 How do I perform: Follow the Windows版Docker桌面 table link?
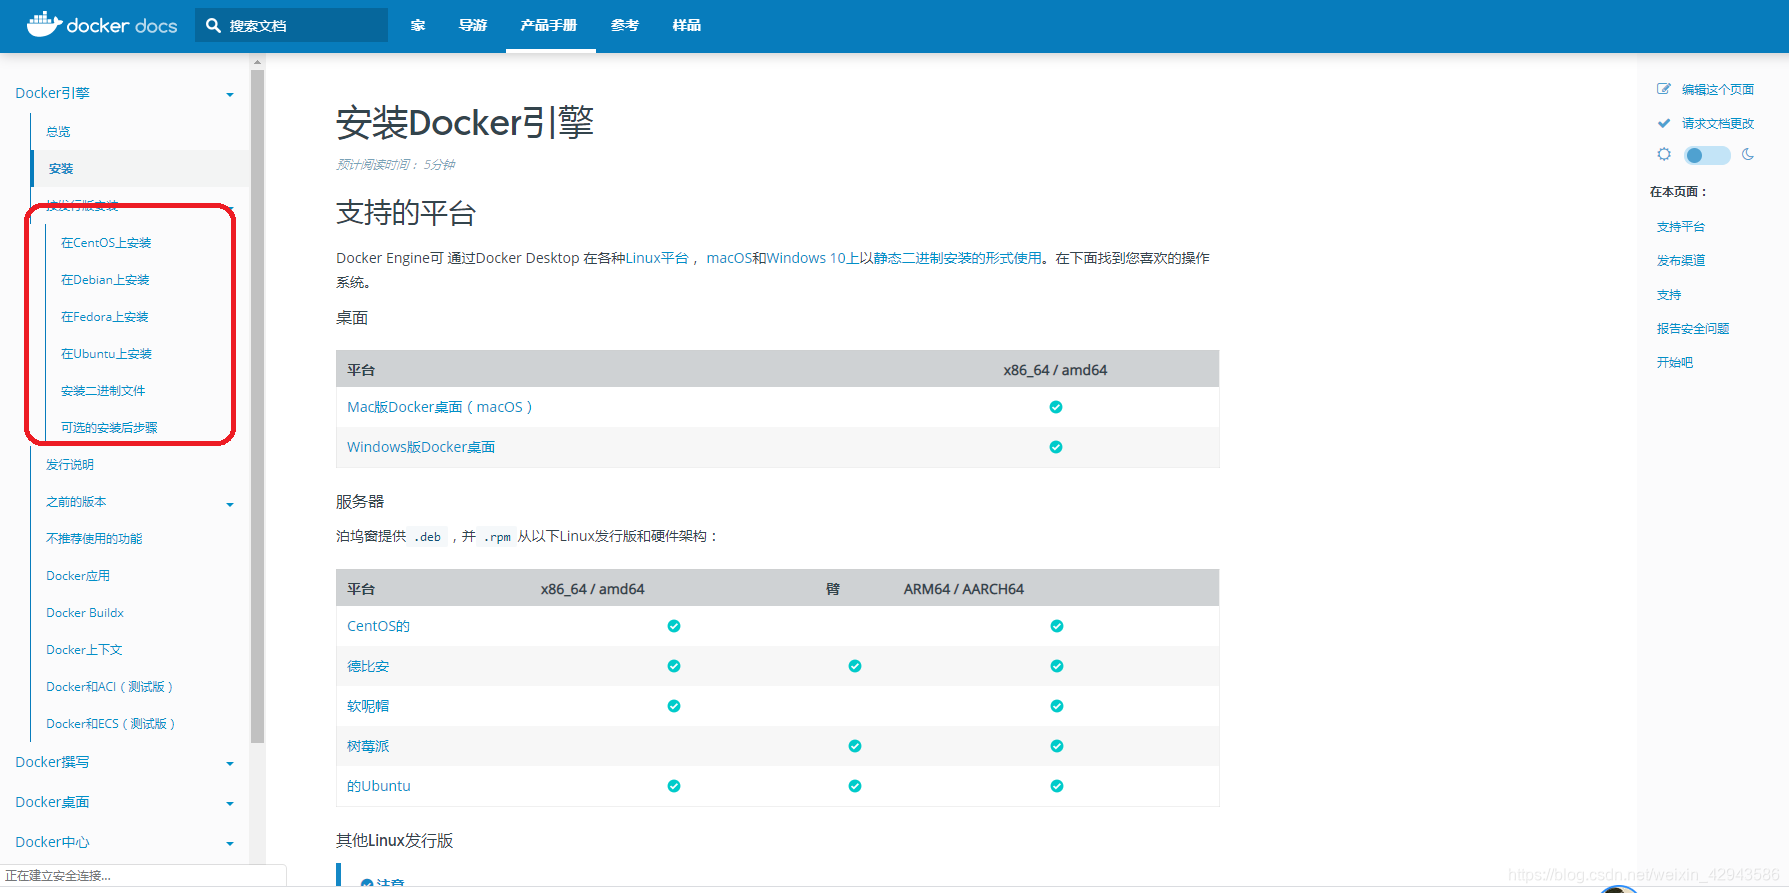[421, 447]
